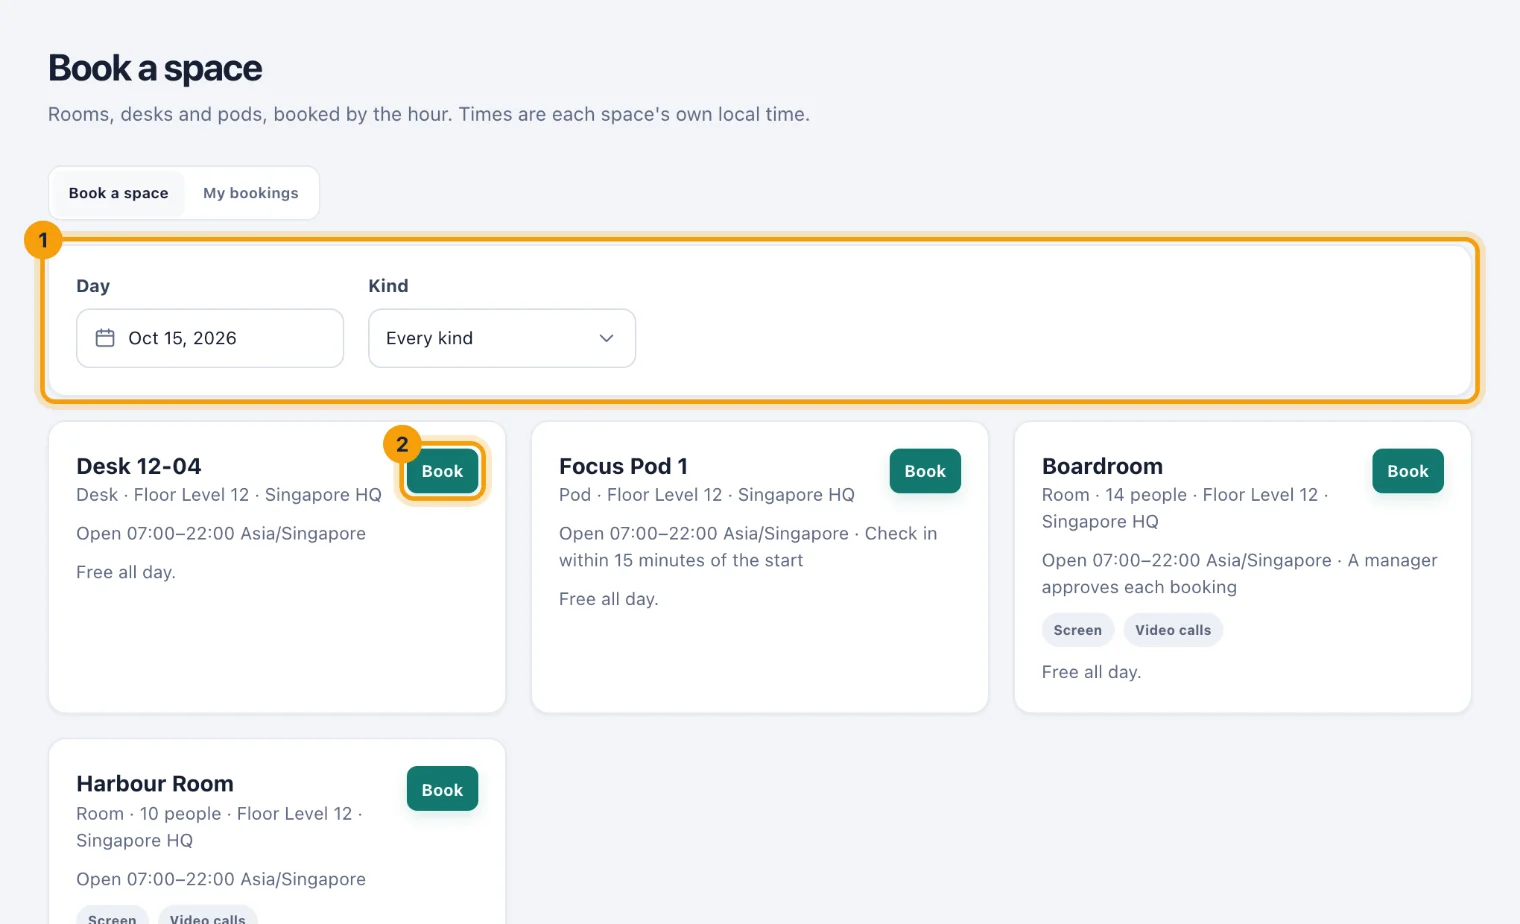Select the Book a space tab
Screen dimensions: 1520x924
tap(118, 193)
